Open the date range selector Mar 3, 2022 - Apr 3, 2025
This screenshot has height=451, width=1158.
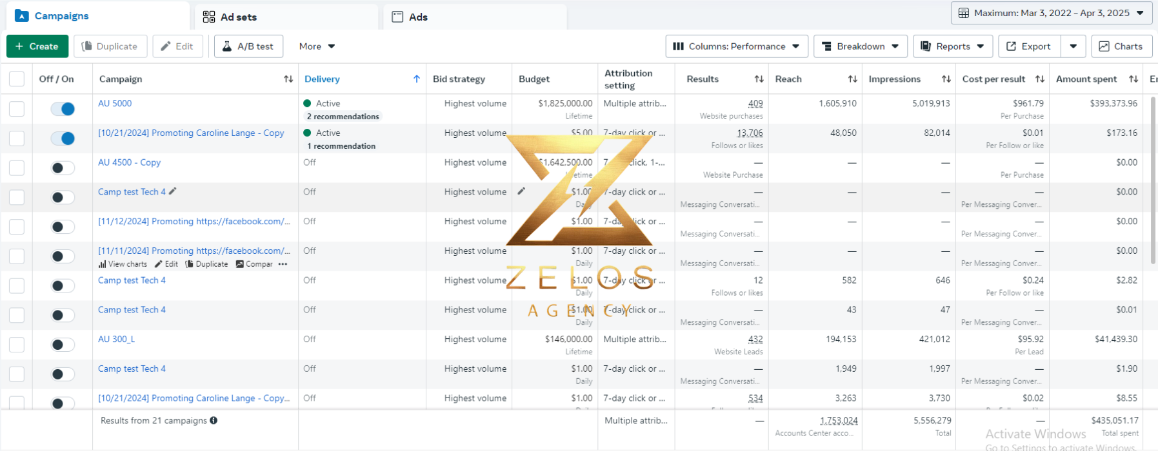point(1052,13)
